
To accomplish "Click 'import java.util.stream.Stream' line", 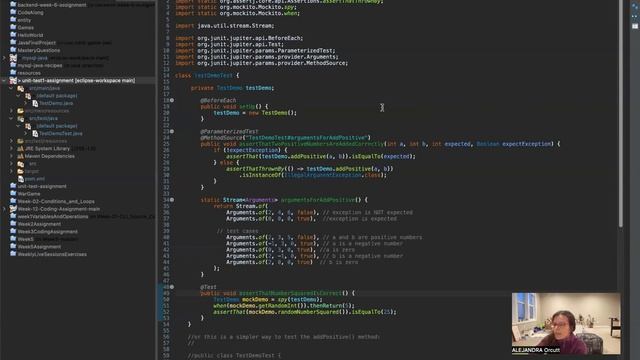I will click(224, 26).
